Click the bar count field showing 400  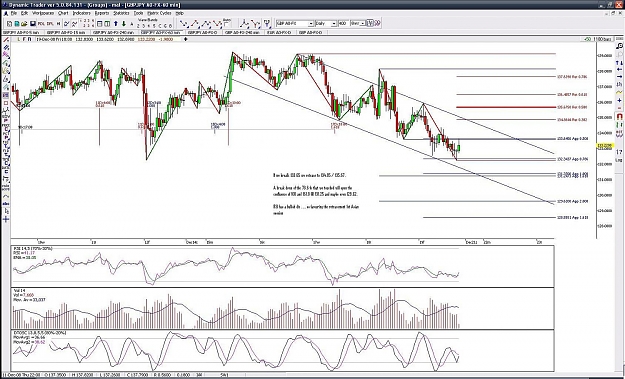[343, 24]
